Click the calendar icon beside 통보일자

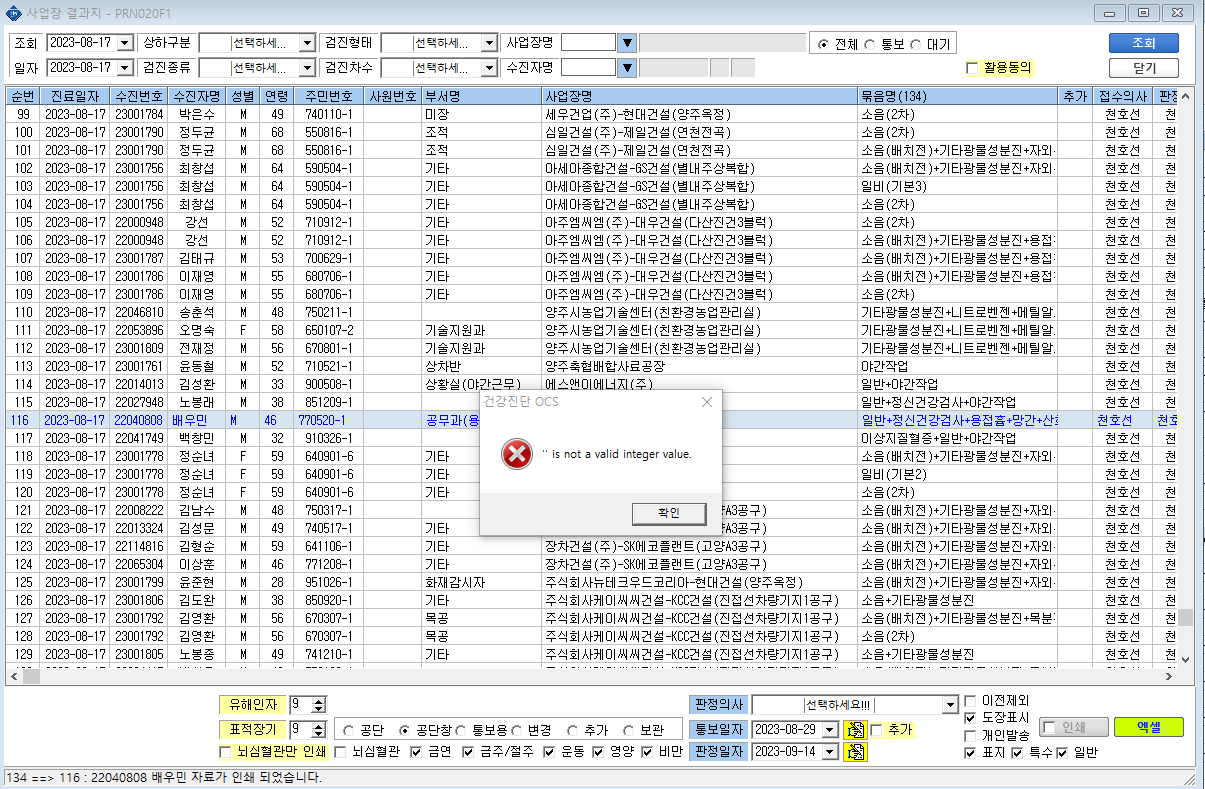853,729
